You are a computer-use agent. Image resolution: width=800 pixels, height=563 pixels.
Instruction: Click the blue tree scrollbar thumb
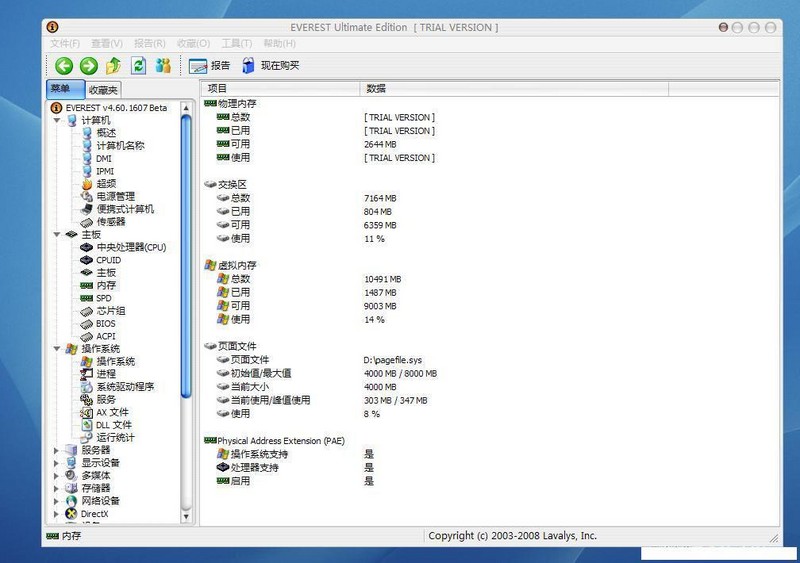click(x=186, y=255)
